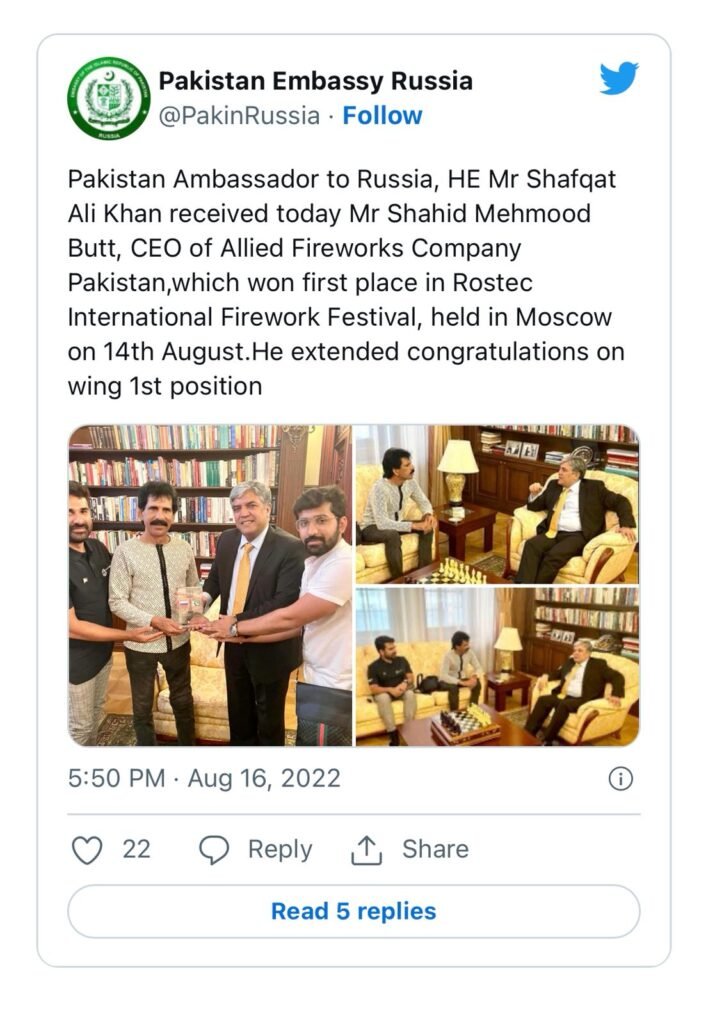Click the tweet text 'wing 1st position'
Image resolution: width=708 pixels, height=1024 pixels.
coord(165,386)
